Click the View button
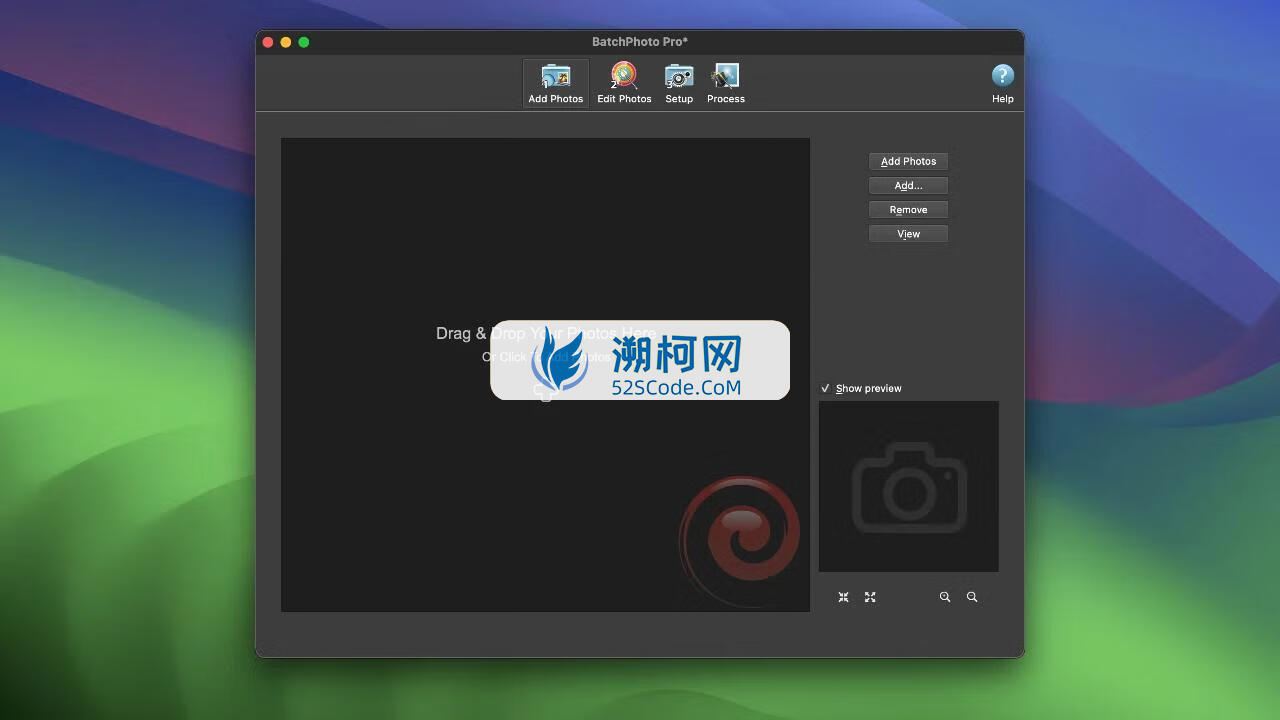 [908, 233]
